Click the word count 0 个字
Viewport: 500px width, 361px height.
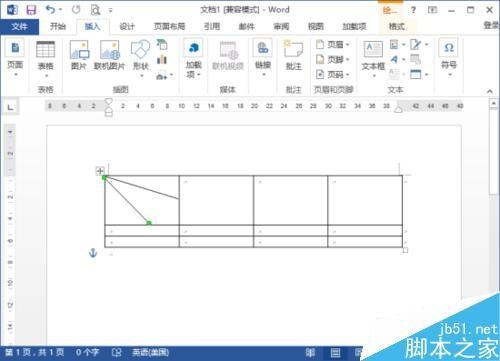(x=87, y=352)
